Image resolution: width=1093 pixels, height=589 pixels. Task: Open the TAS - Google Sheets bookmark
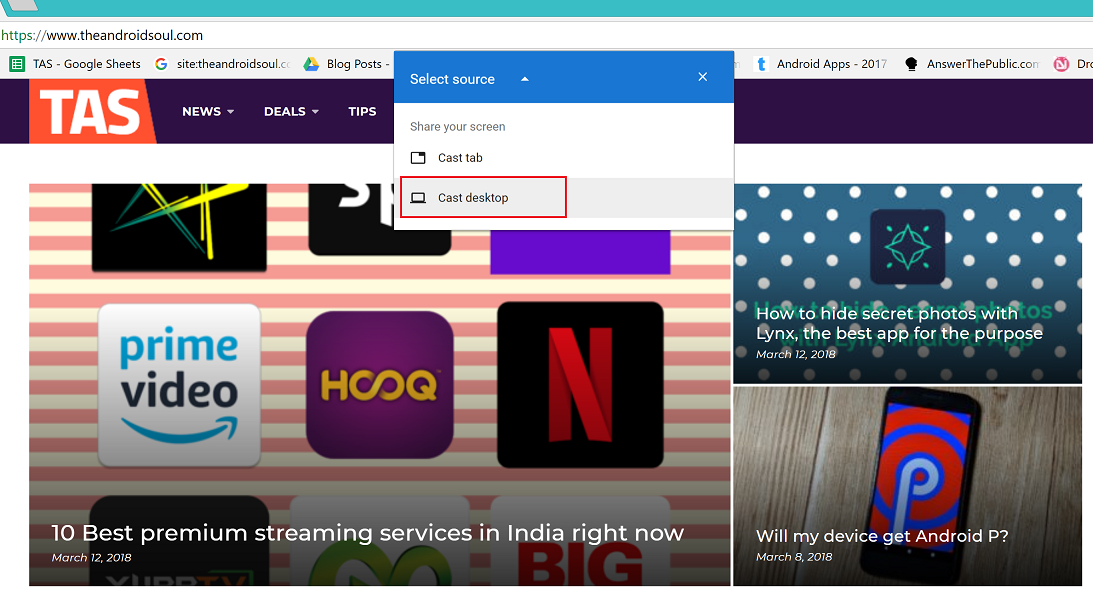pos(76,64)
